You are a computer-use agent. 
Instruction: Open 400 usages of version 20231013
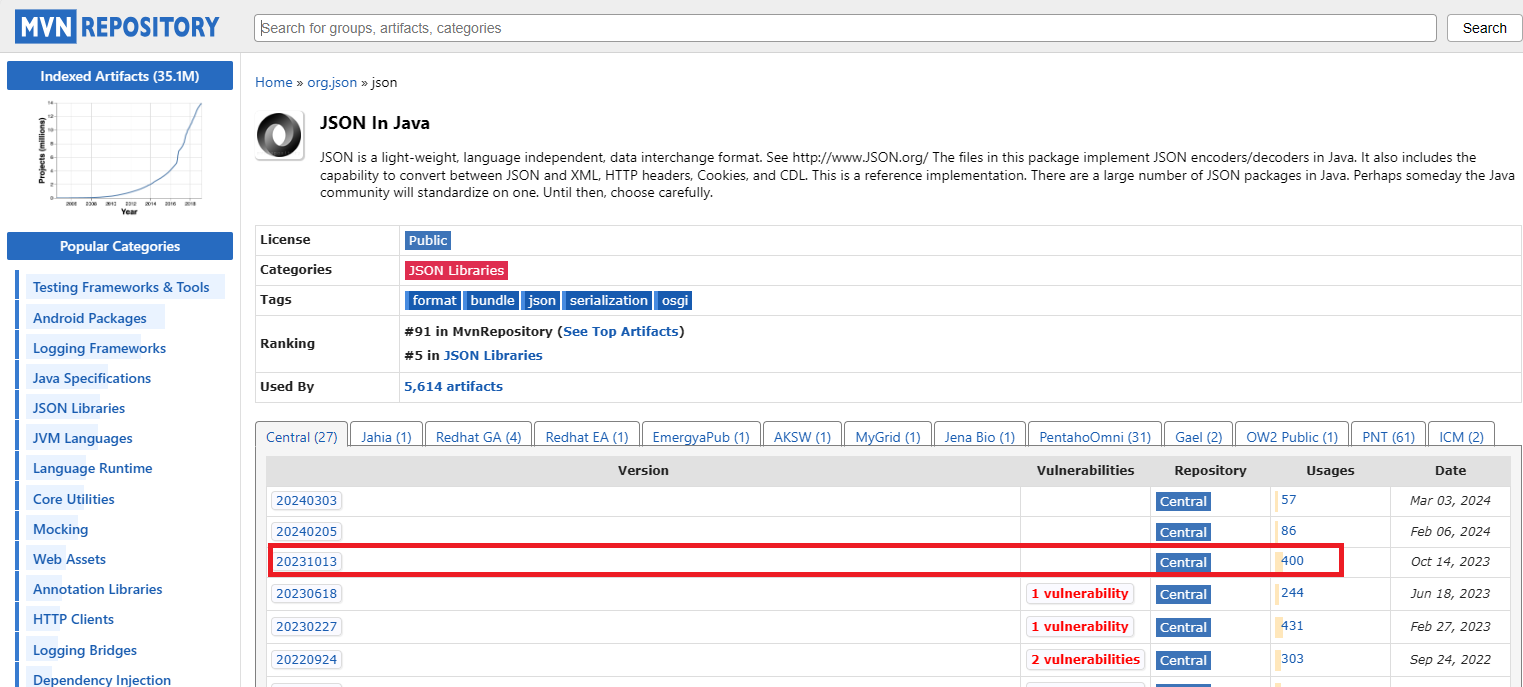click(x=1292, y=560)
